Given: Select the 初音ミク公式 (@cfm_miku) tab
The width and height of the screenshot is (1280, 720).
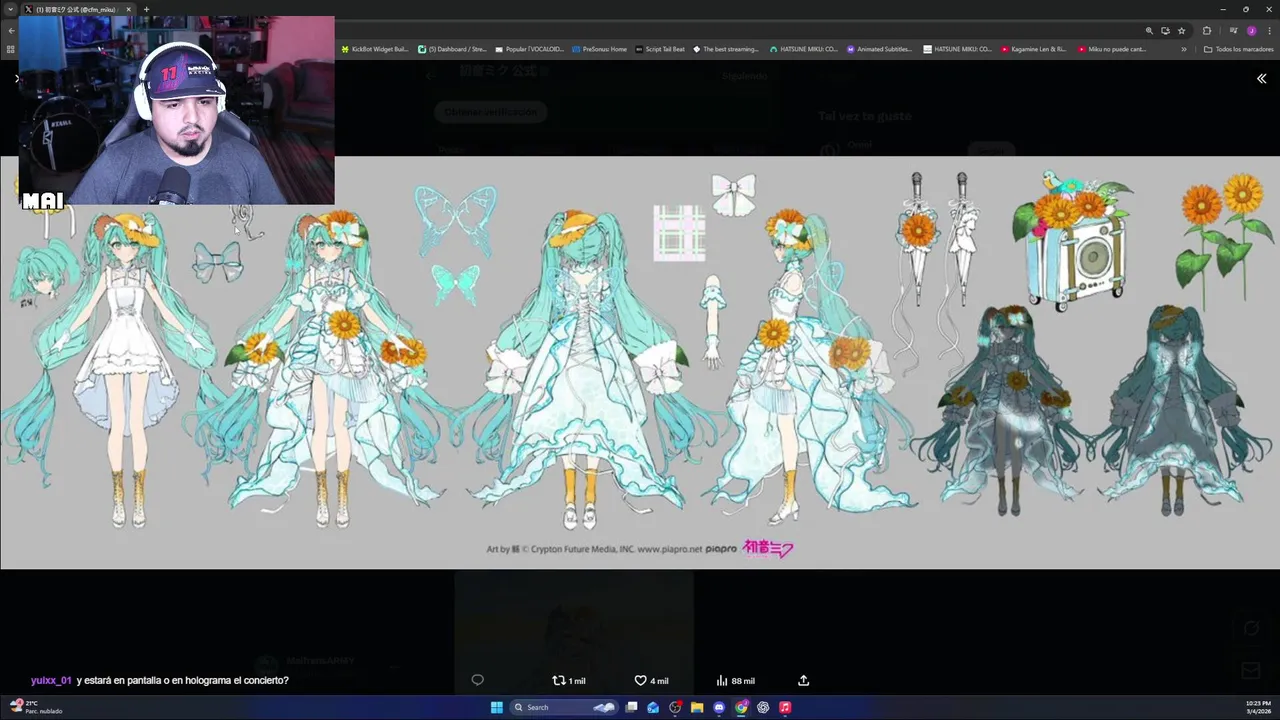Looking at the screenshot, I should pyautogui.click(x=77, y=9).
